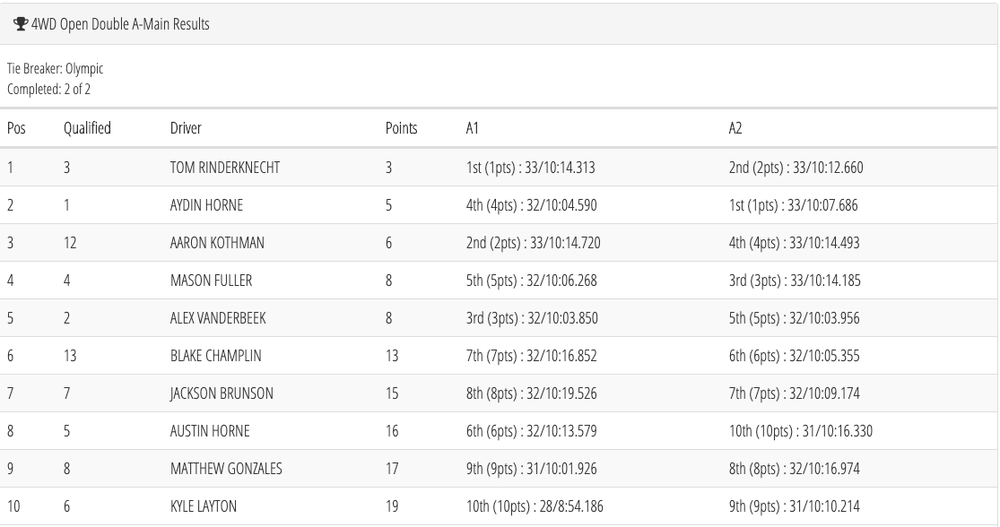Select driver MASON FULLER

coord(211,281)
